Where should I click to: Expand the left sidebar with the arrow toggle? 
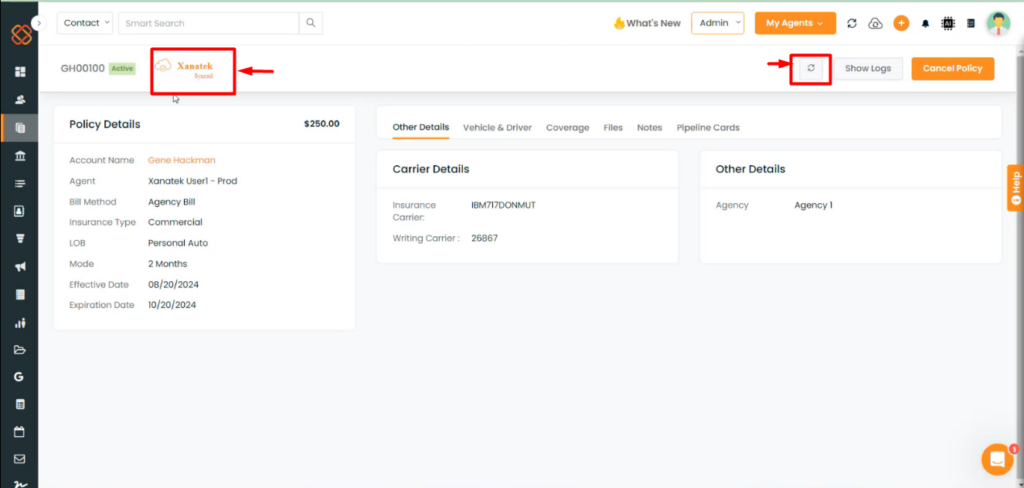tap(39, 24)
